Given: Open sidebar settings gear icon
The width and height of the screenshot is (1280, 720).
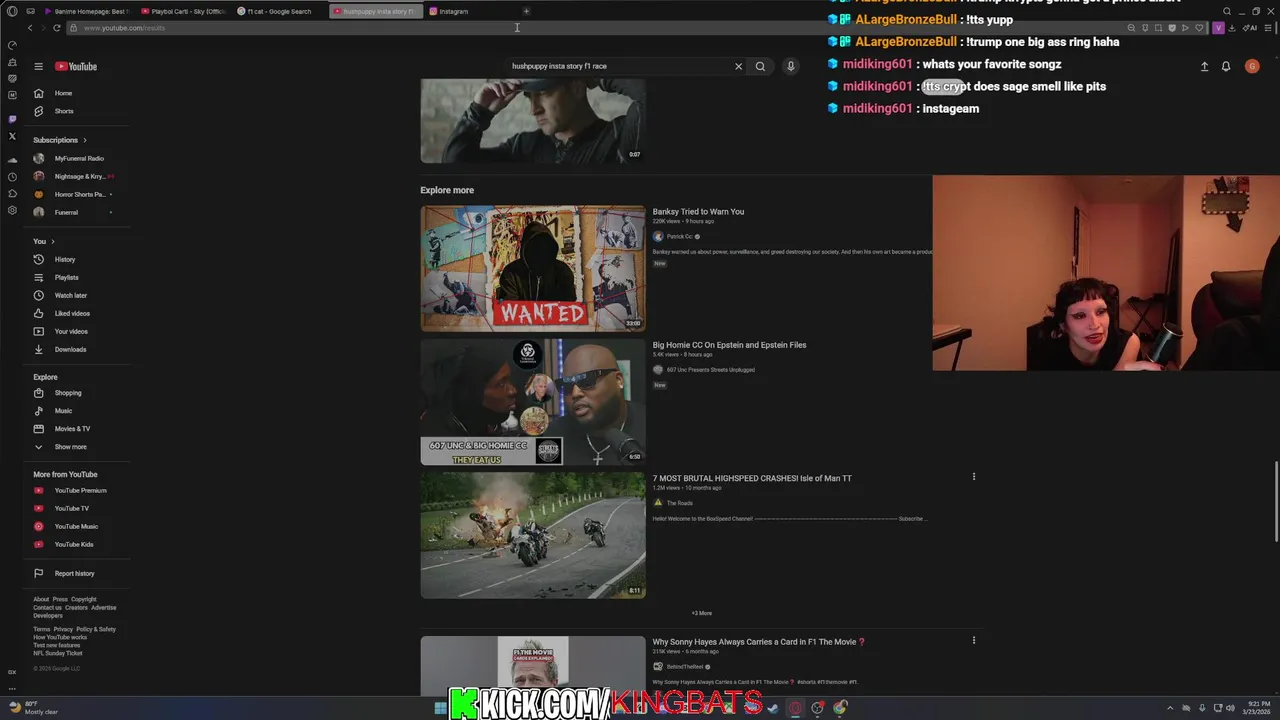Looking at the screenshot, I should pyautogui.click(x=12, y=210).
